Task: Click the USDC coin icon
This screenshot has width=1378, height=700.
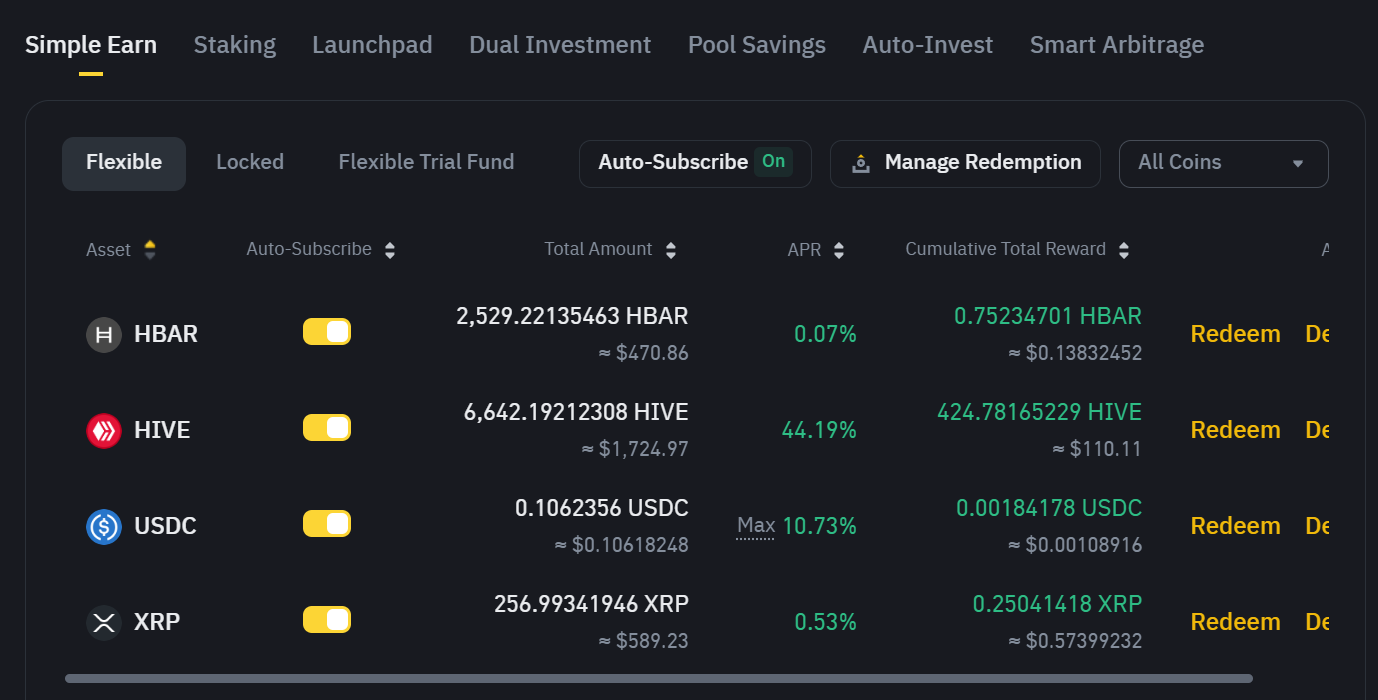Action: point(104,526)
